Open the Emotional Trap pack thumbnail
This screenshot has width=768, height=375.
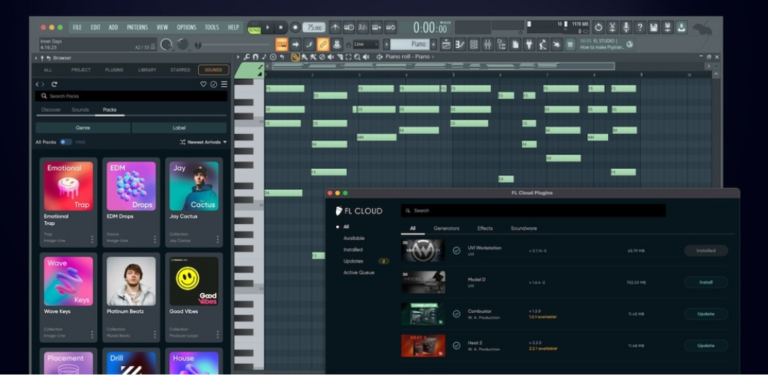point(69,186)
